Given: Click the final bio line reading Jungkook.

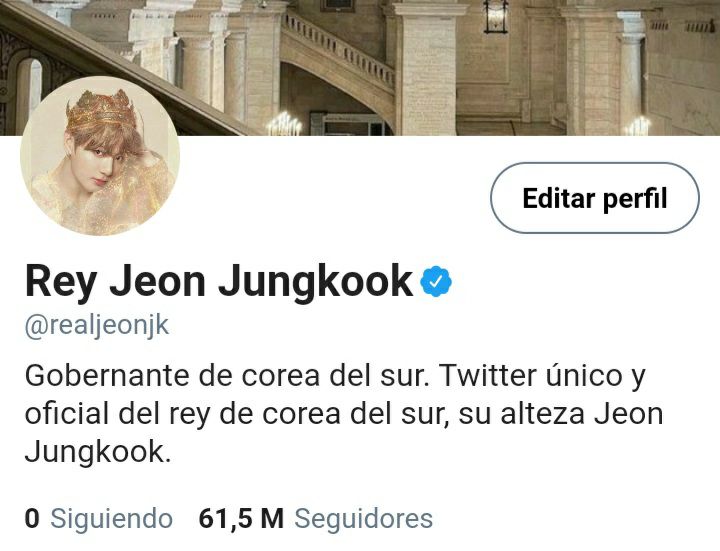Looking at the screenshot, I should tap(98, 452).
